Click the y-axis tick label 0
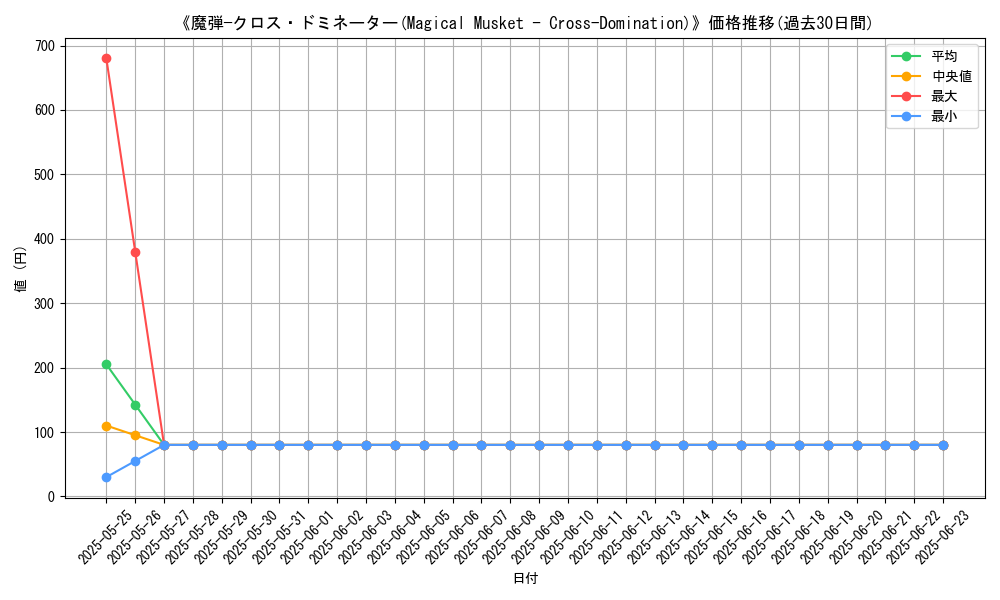The height and width of the screenshot is (600, 1000). [x=52, y=497]
